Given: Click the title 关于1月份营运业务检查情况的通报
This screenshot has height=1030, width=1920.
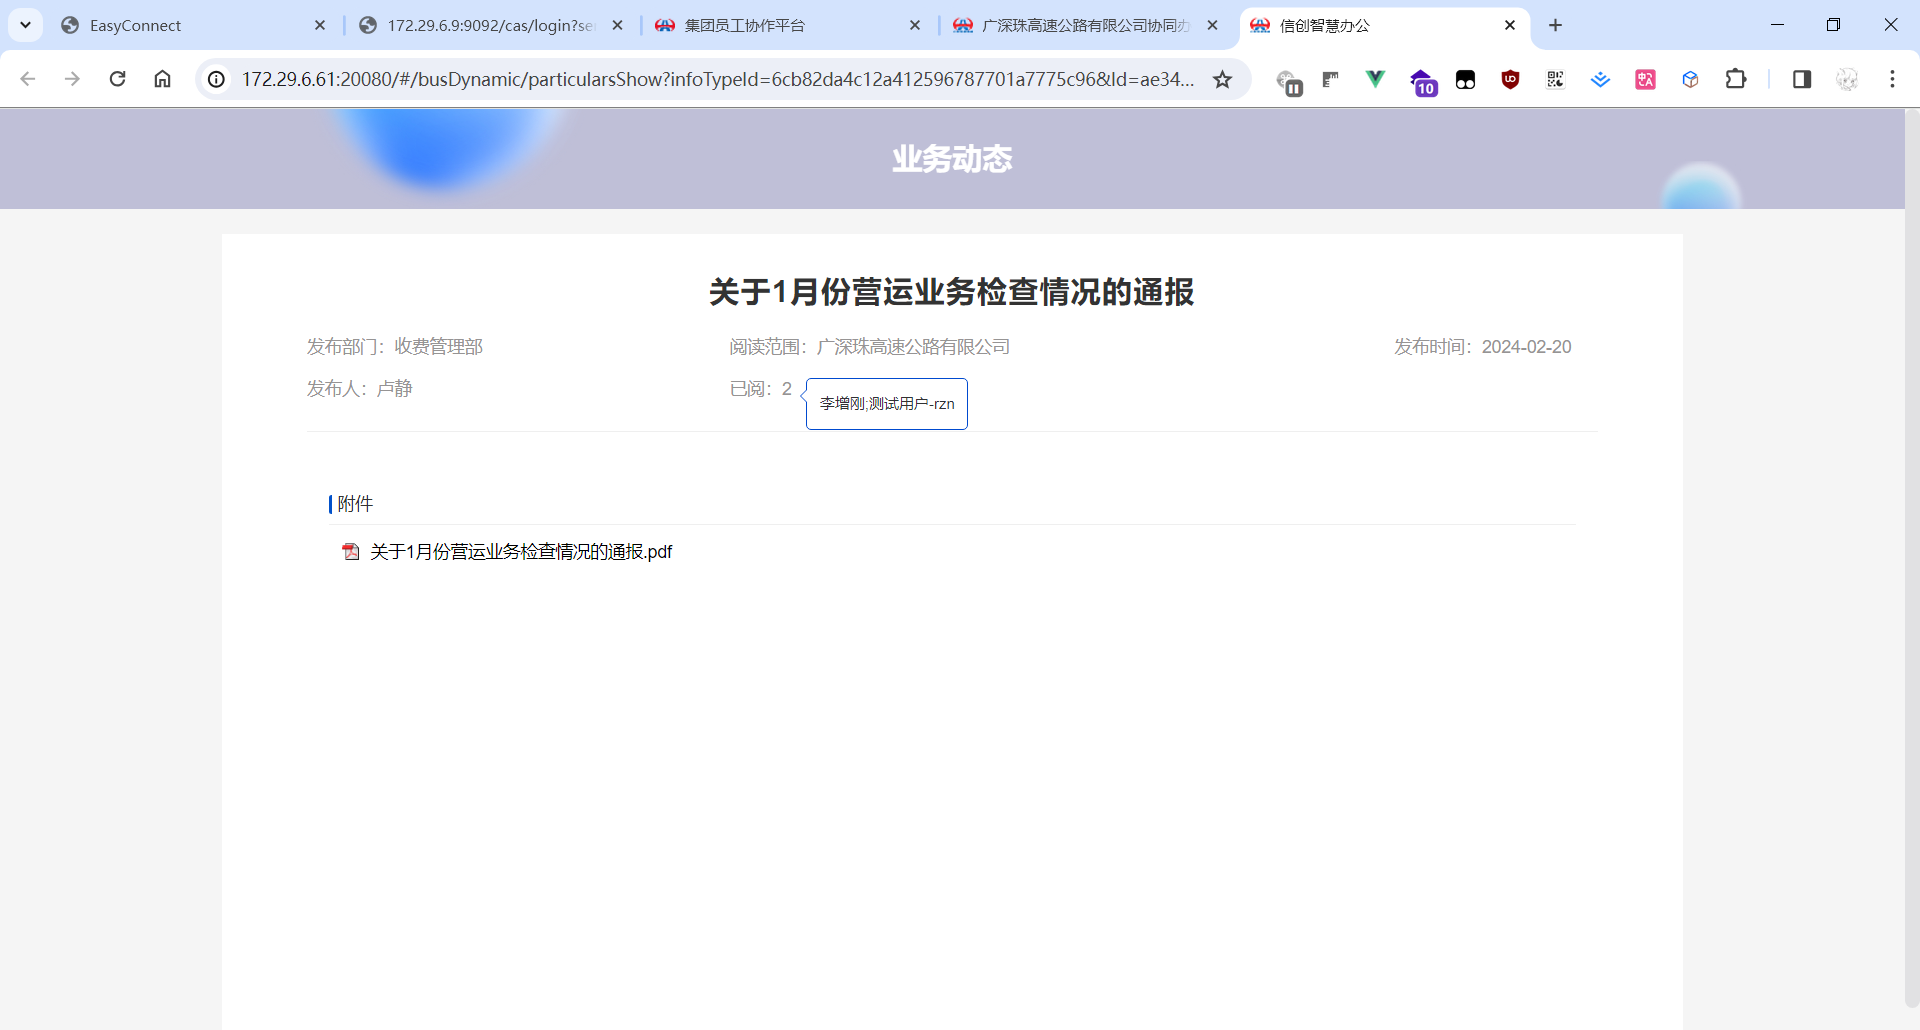Looking at the screenshot, I should (952, 292).
